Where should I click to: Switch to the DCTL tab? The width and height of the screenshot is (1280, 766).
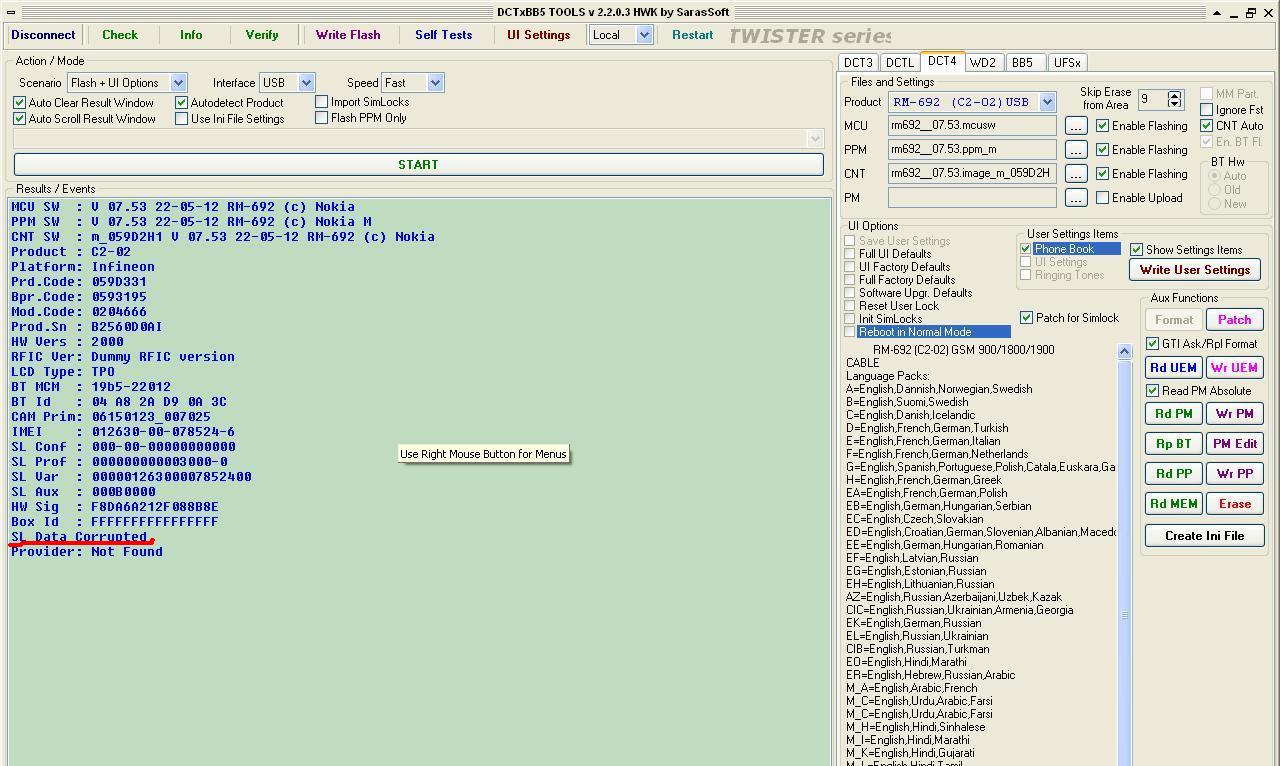click(900, 63)
